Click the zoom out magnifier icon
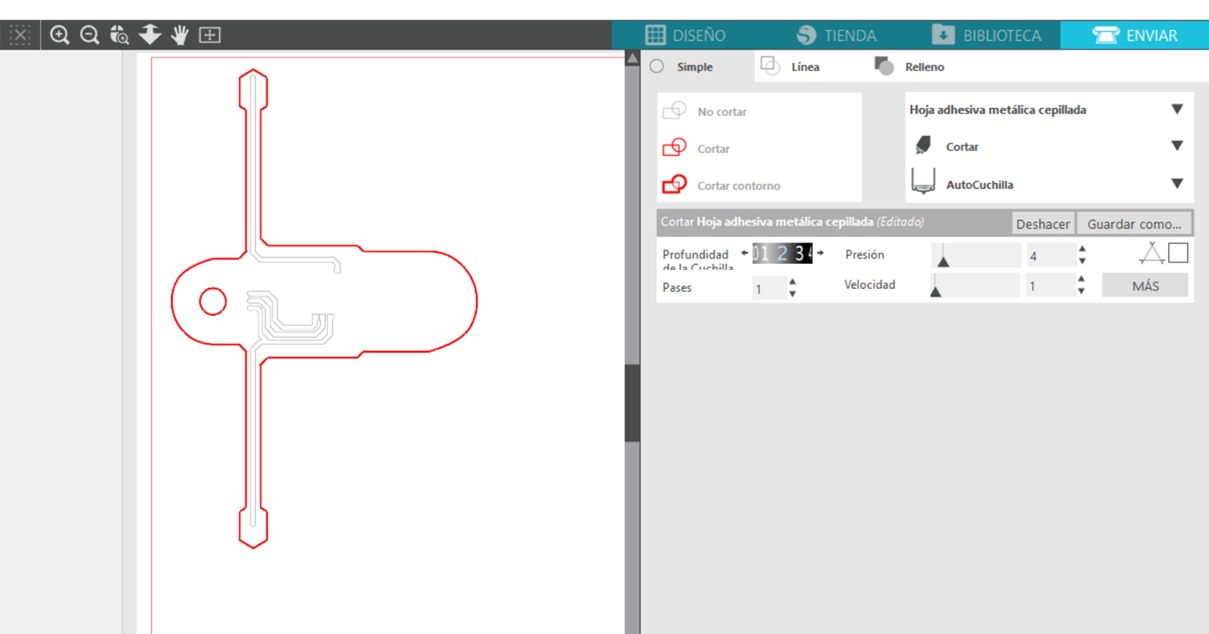 pyautogui.click(x=90, y=35)
